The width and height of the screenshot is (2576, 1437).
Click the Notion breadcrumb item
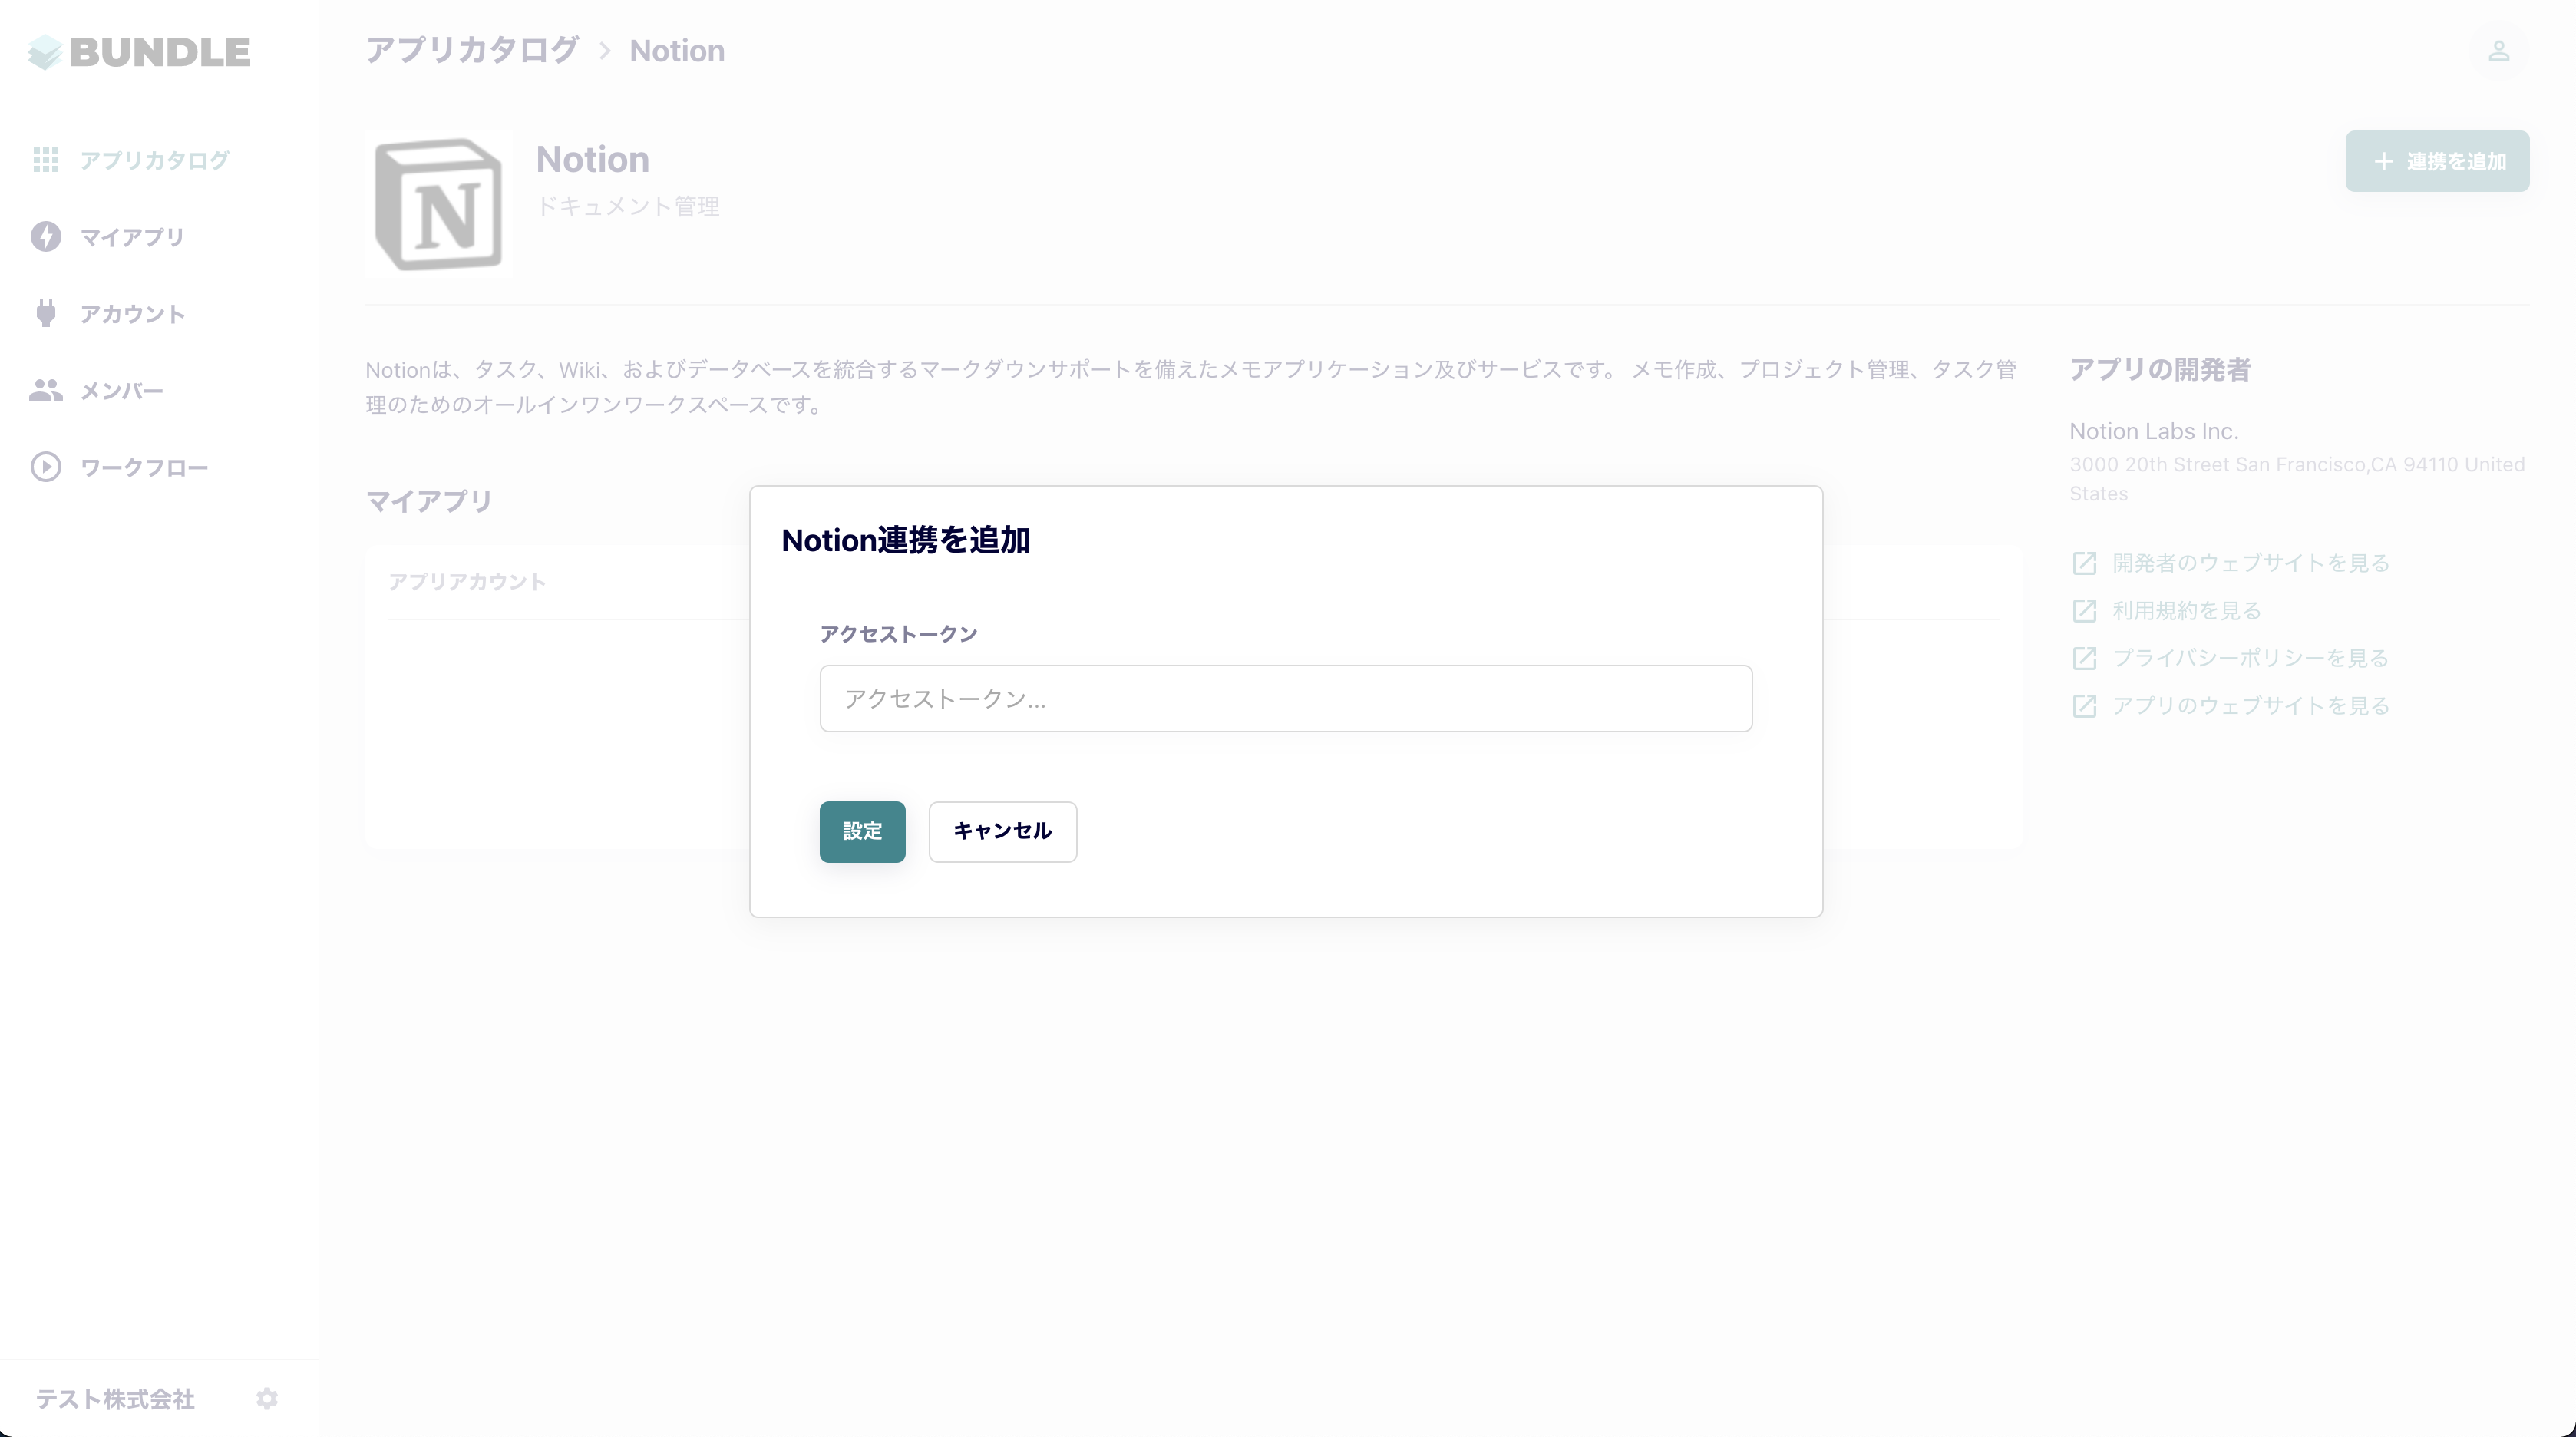tap(677, 51)
